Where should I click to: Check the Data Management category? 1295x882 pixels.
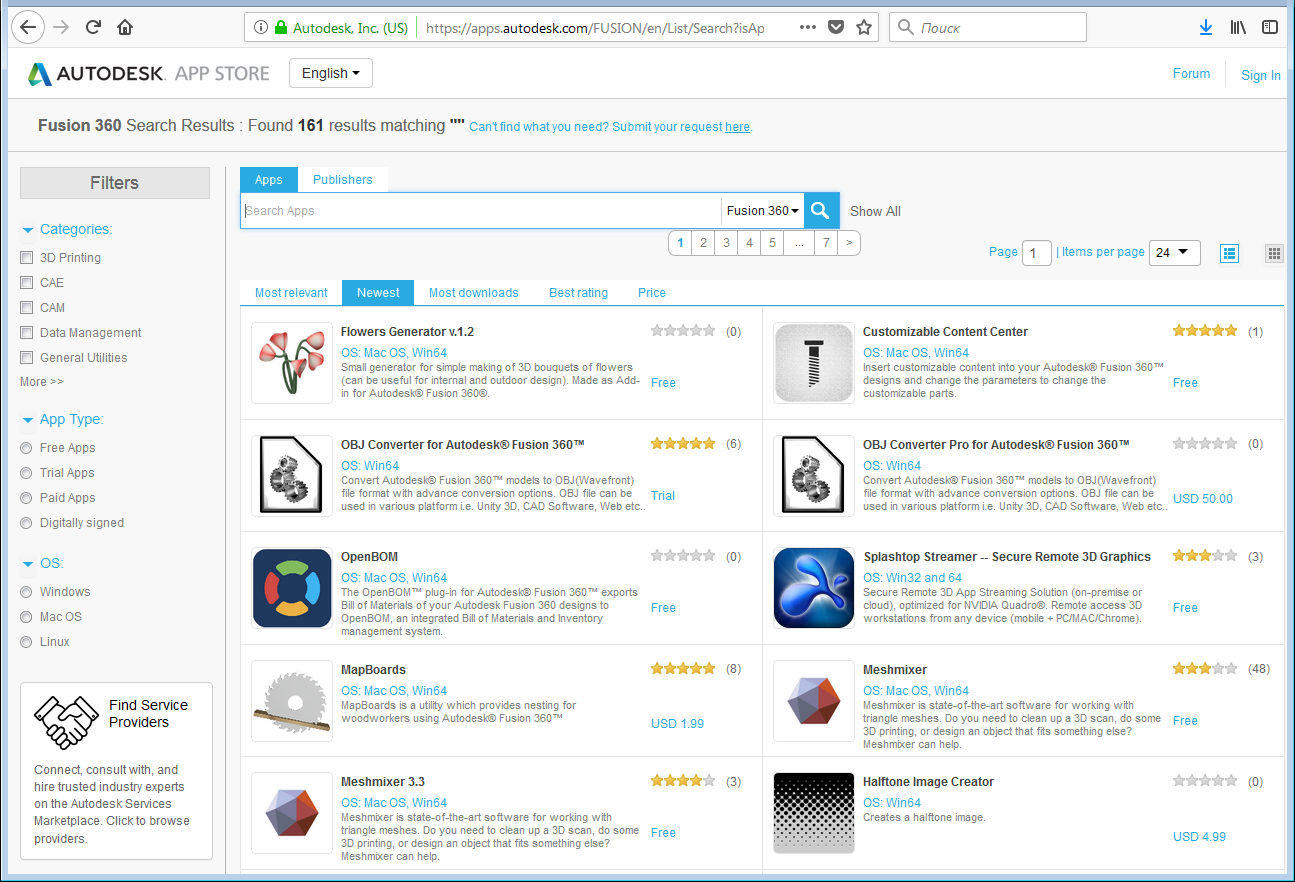tap(27, 332)
